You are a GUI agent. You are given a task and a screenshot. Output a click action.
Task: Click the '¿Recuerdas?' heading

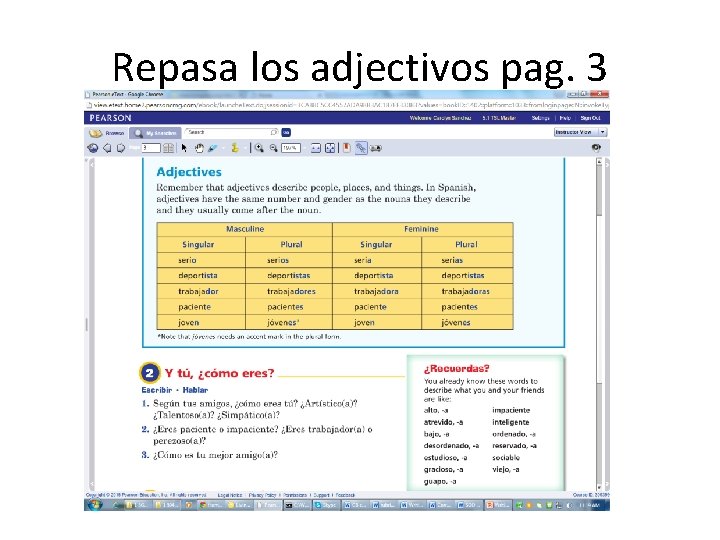[x=456, y=369]
